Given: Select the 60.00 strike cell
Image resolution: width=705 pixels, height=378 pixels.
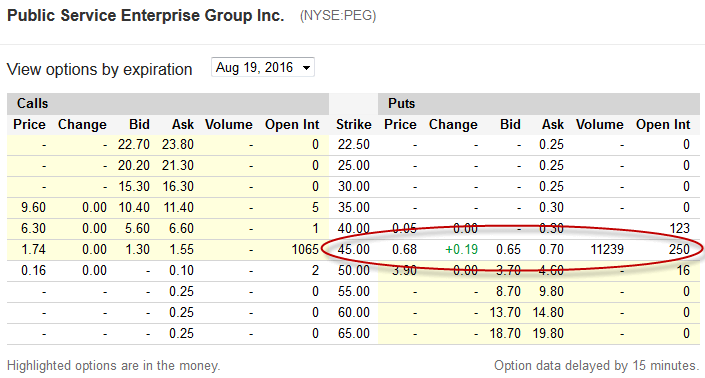Looking at the screenshot, I should [x=354, y=312].
